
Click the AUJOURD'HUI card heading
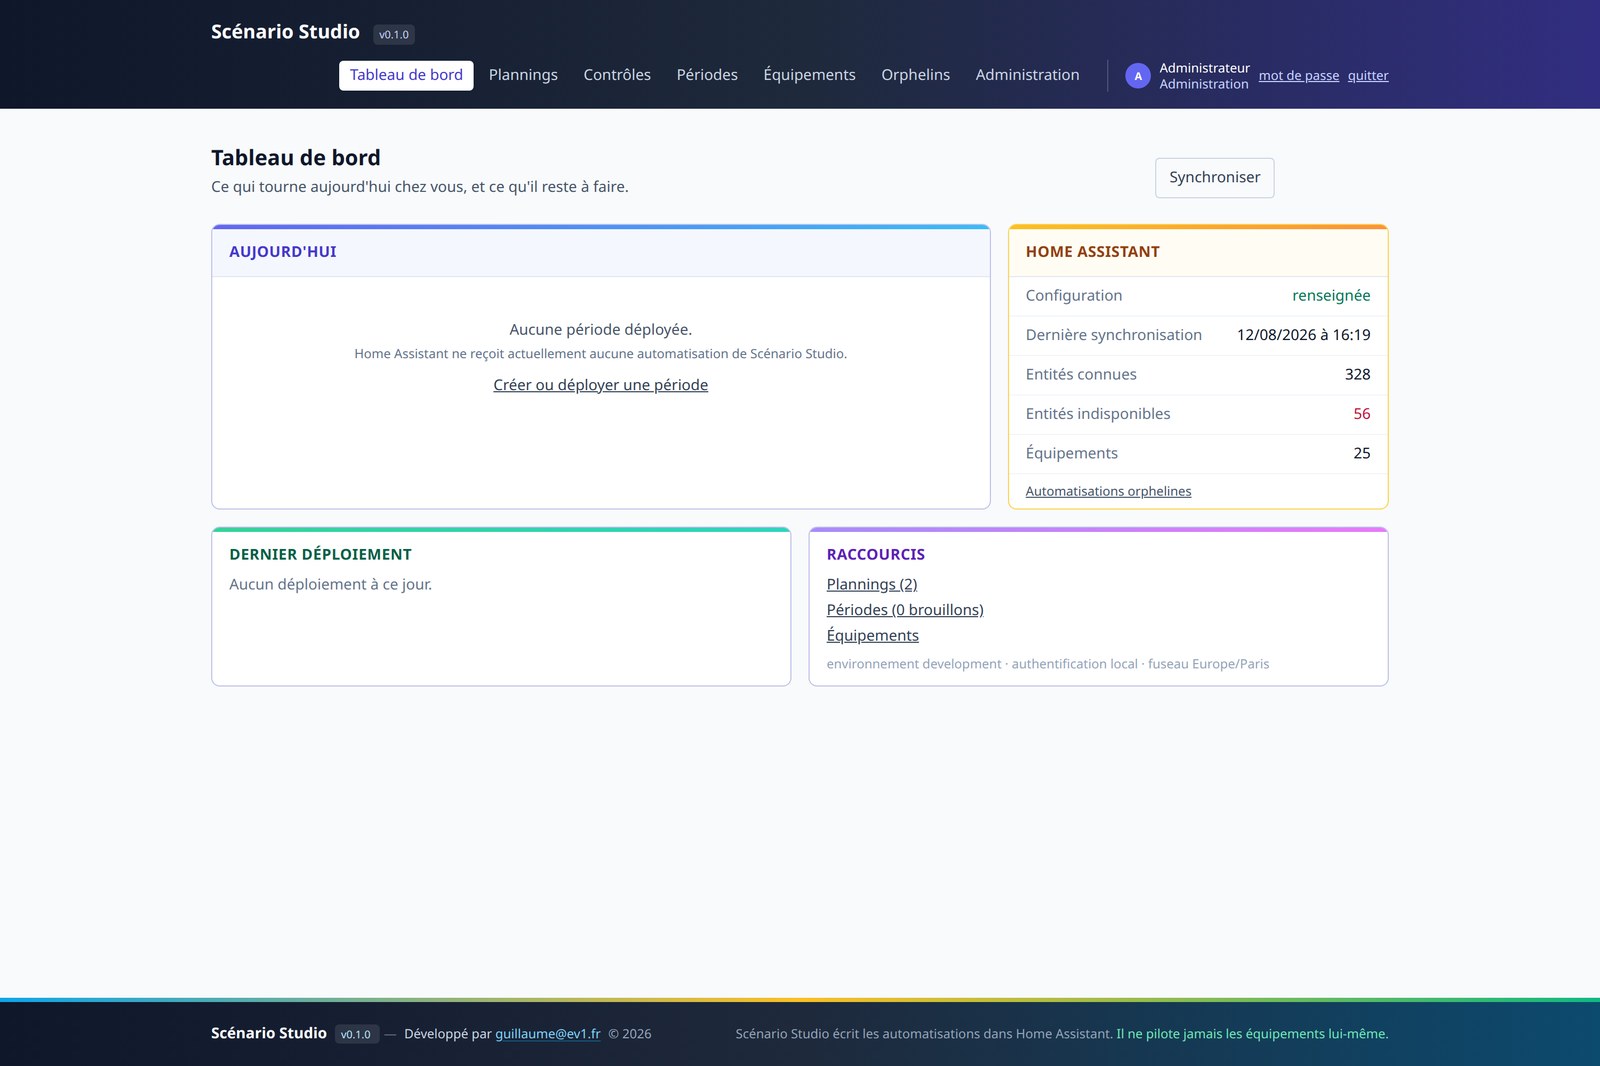[283, 252]
